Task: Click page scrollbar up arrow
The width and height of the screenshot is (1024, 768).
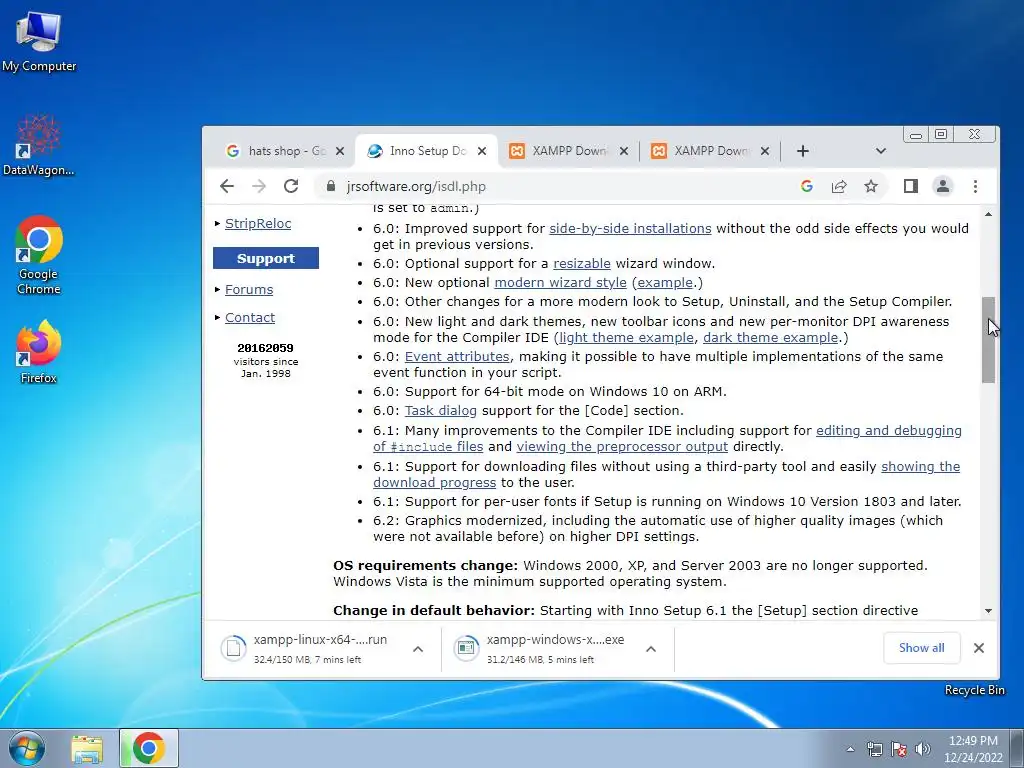Action: point(988,214)
